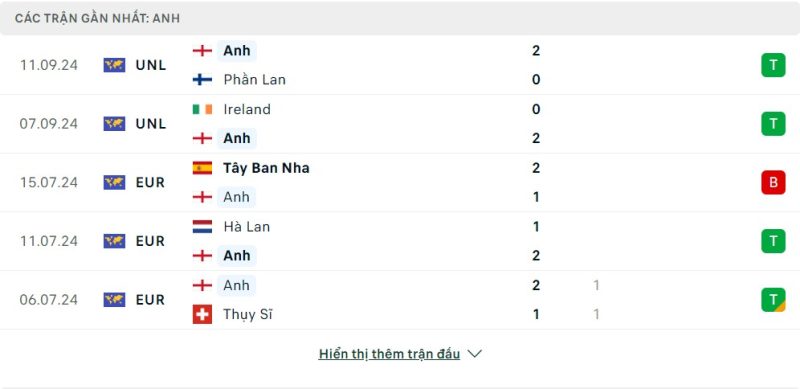Click the 07.09.24 match date

[x=48, y=124]
